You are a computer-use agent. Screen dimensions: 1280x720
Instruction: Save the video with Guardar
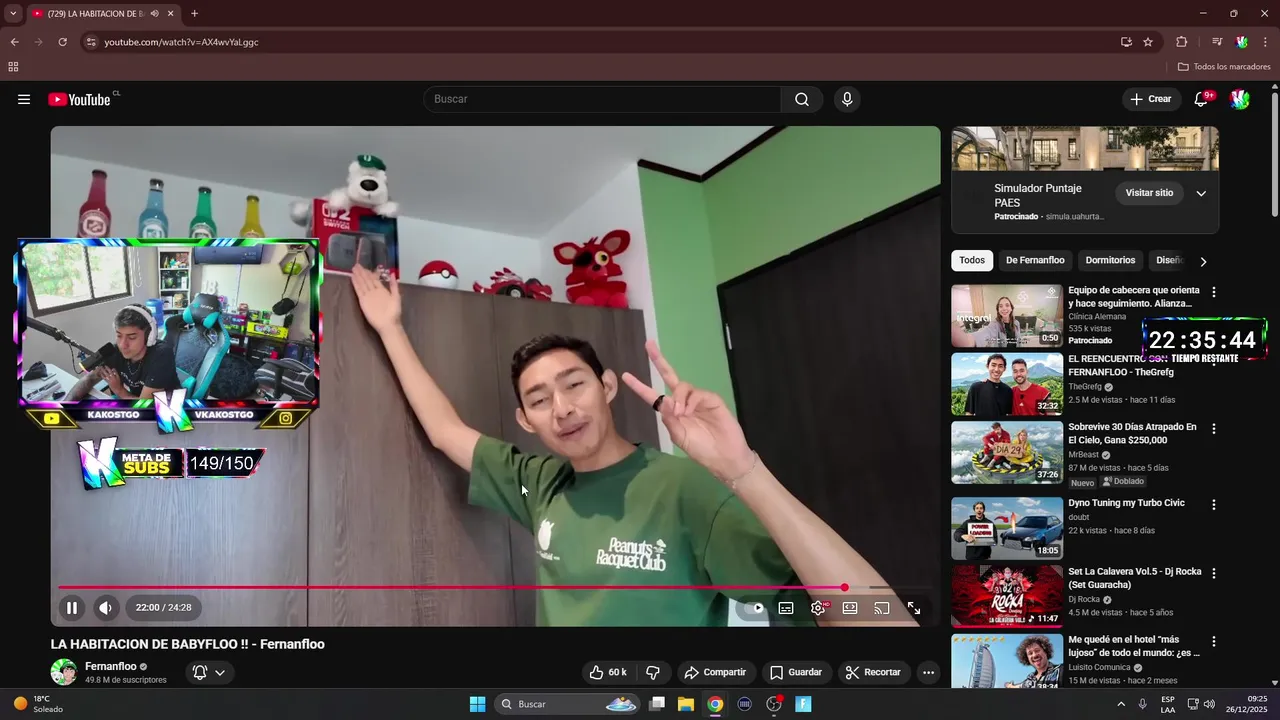coord(796,672)
